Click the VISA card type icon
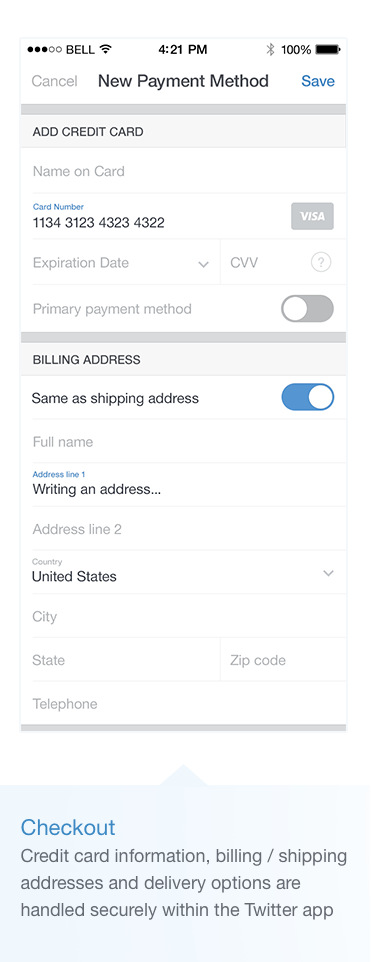Screen dimensions: 371x962 point(312,216)
